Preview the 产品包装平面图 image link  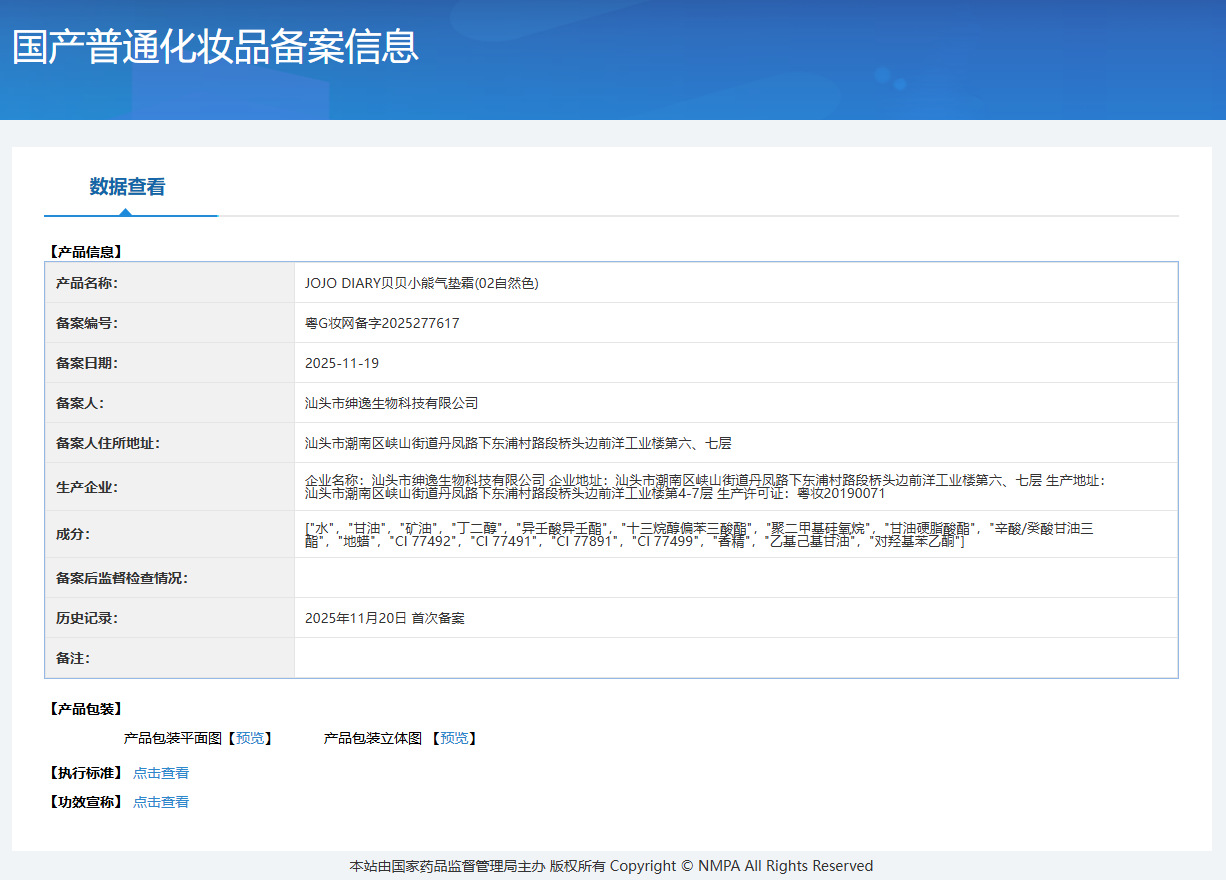250,738
